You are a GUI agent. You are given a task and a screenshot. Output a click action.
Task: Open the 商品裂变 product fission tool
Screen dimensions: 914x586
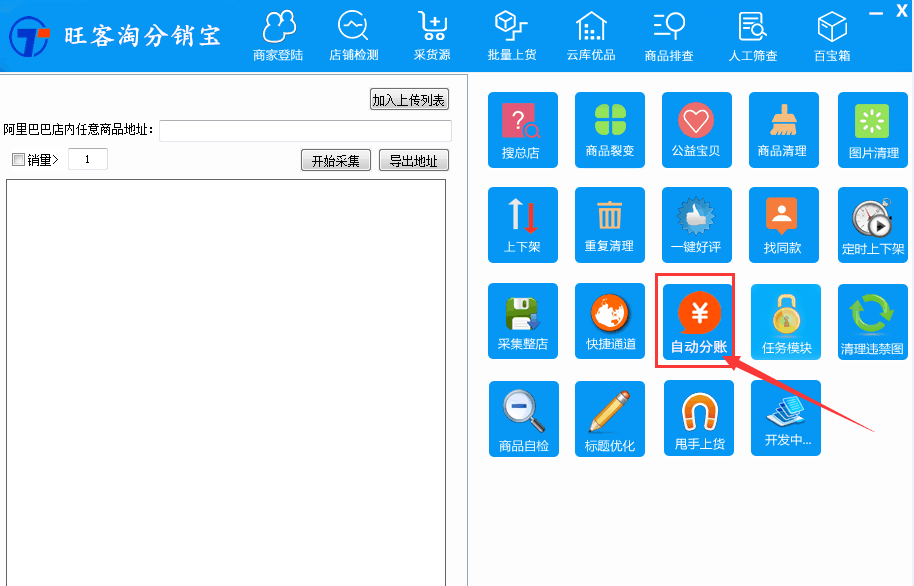point(610,130)
